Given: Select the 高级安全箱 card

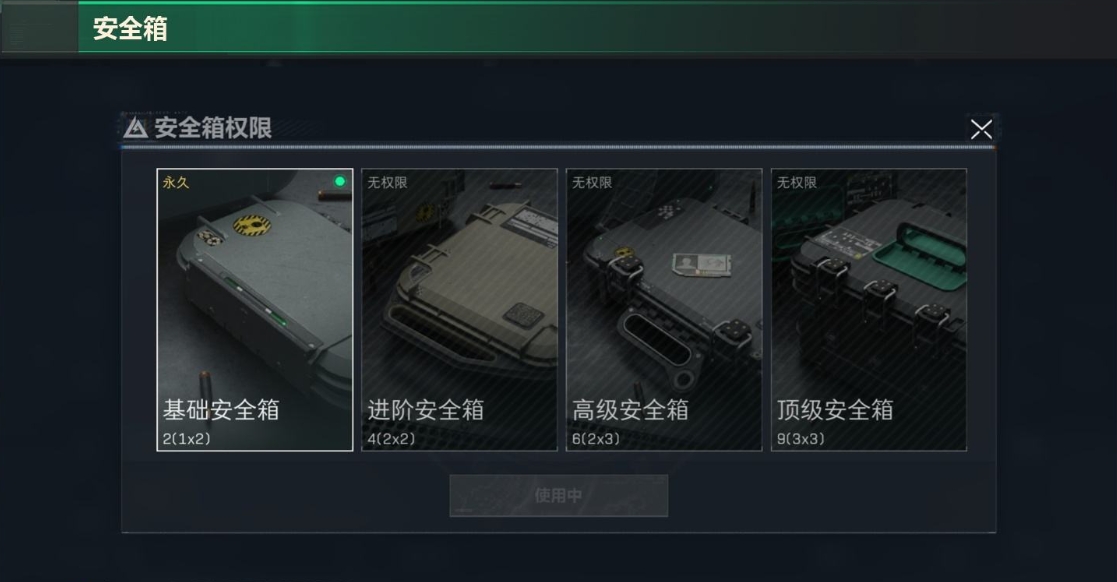Looking at the screenshot, I should click(664, 310).
